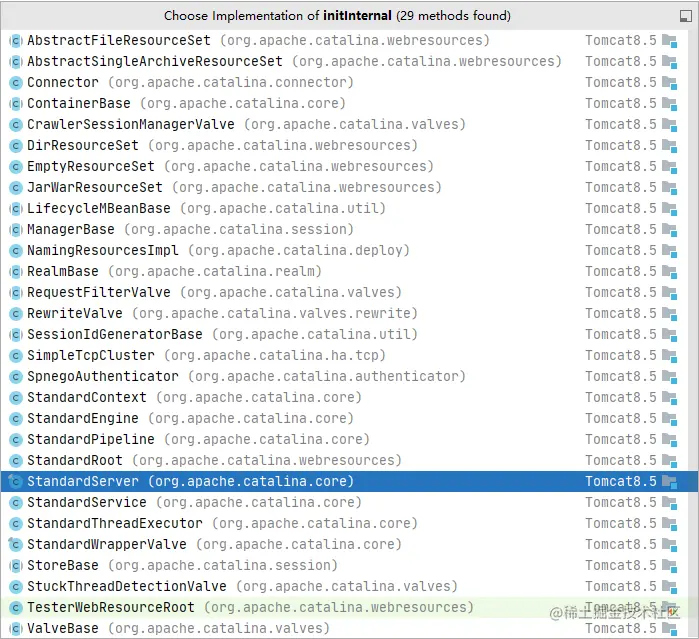Click the class icon beside StandardWrapperValve
The width and height of the screenshot is (699, 639).
point(16,545)
